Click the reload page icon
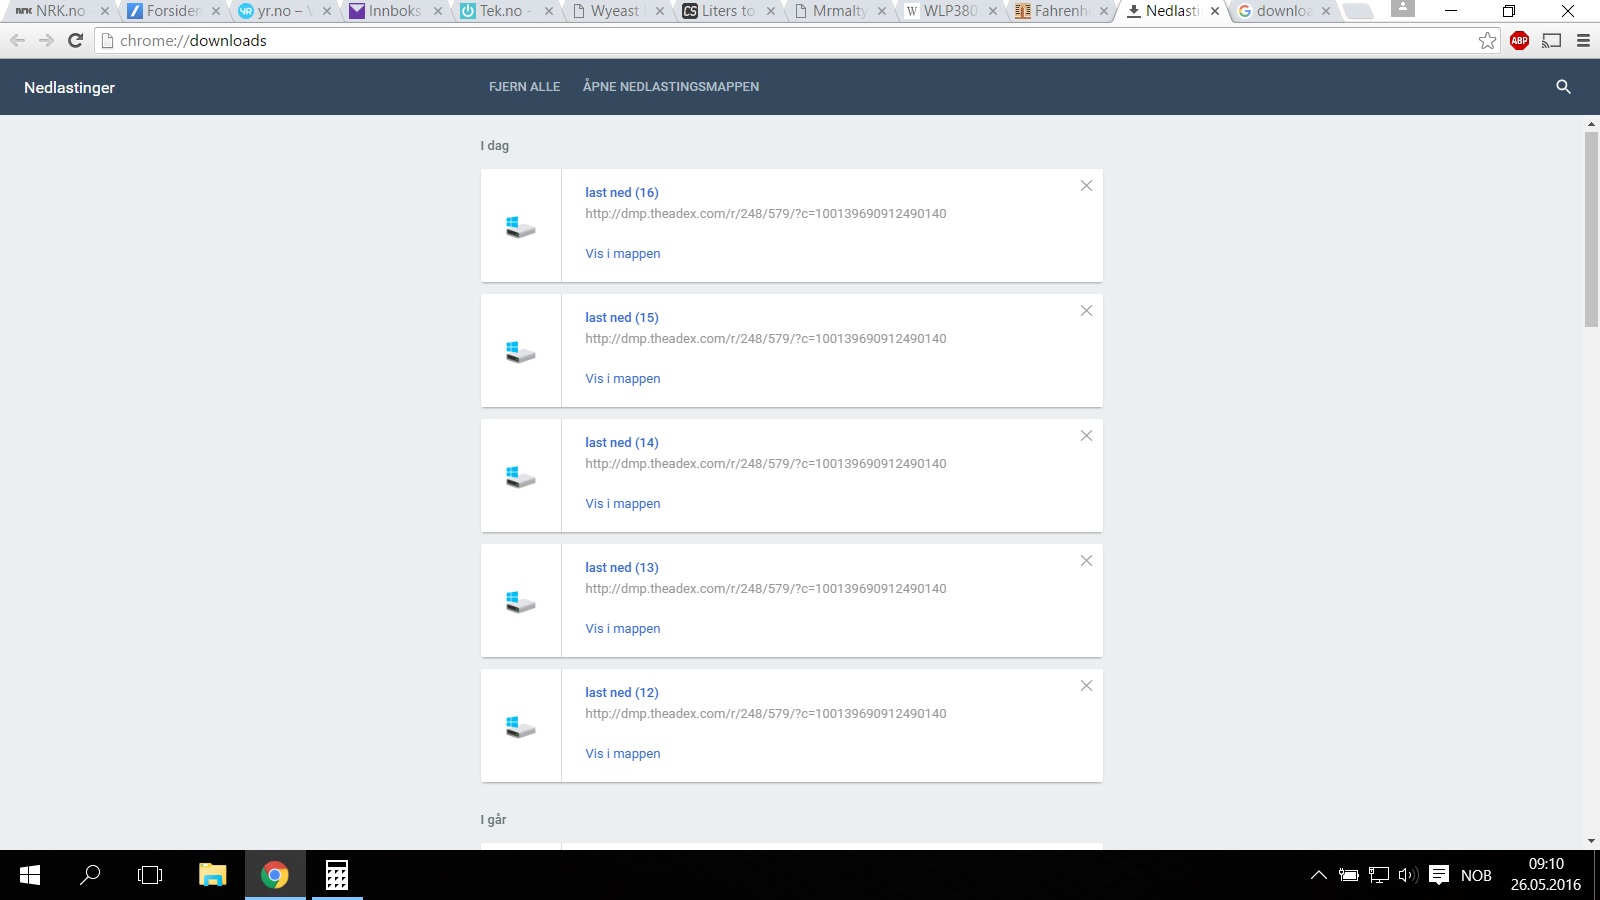 (x=75, y=40)
